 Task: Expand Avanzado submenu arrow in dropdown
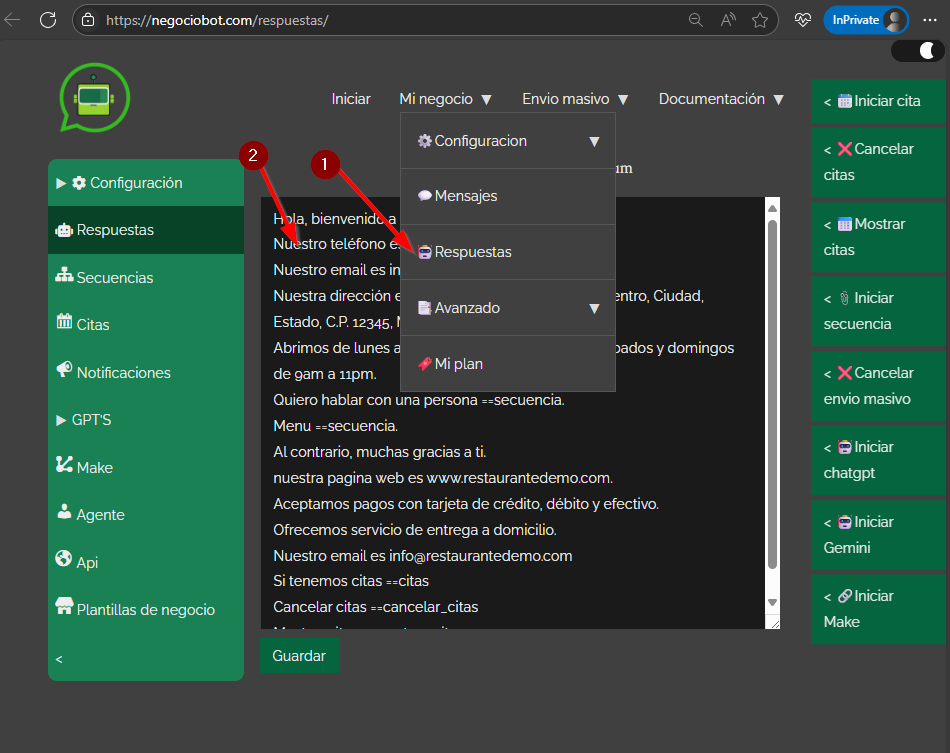[x=594, y=308]
